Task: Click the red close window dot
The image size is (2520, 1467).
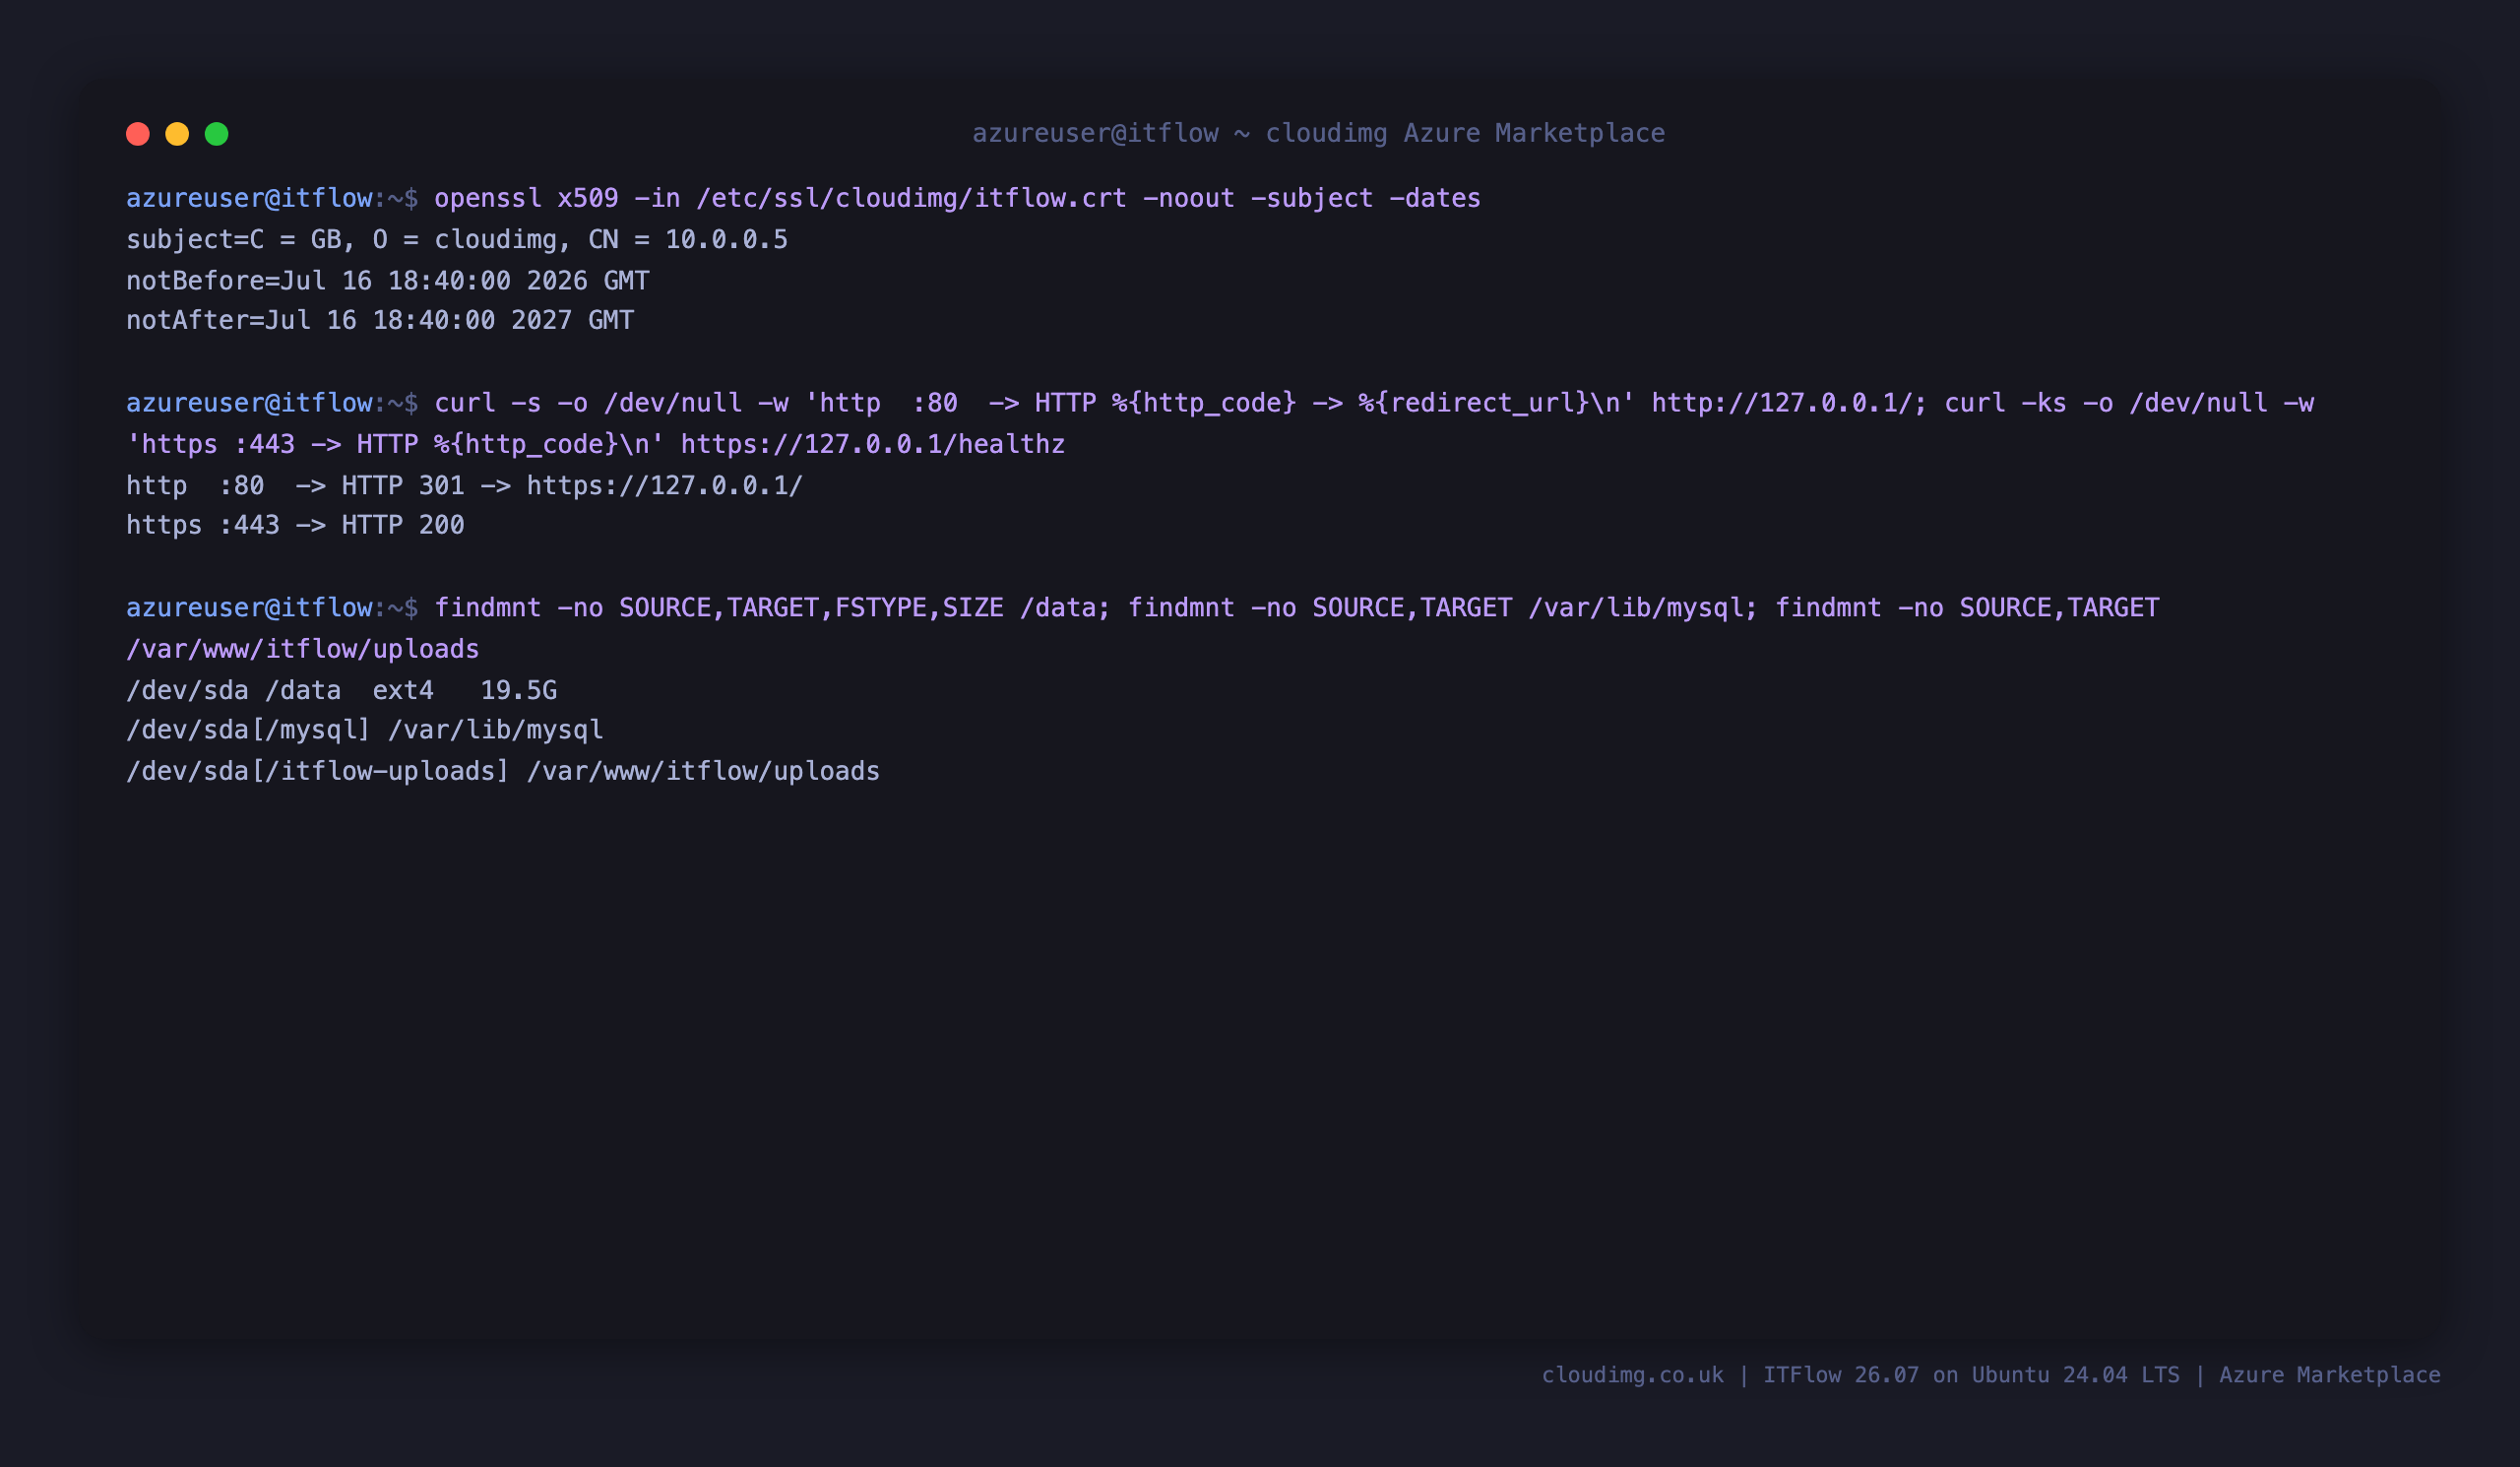Action: (x=138, y=134)
